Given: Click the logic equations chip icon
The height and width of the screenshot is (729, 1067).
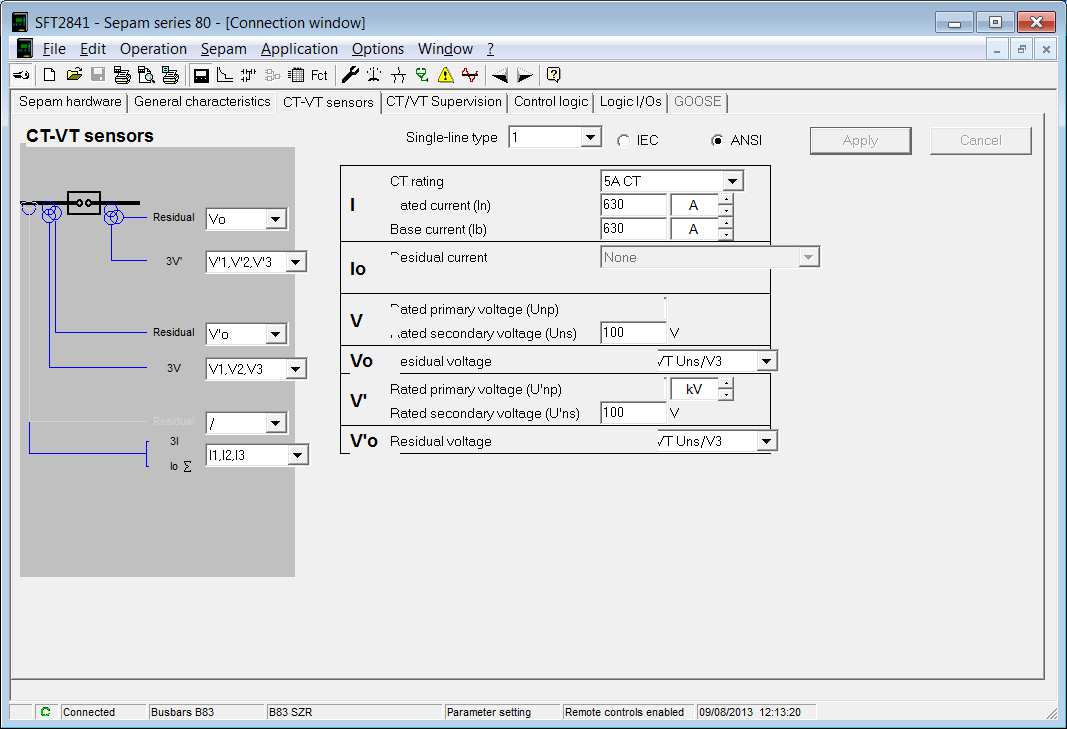Looking at the screenshot, I should click(x=248, y=75).
